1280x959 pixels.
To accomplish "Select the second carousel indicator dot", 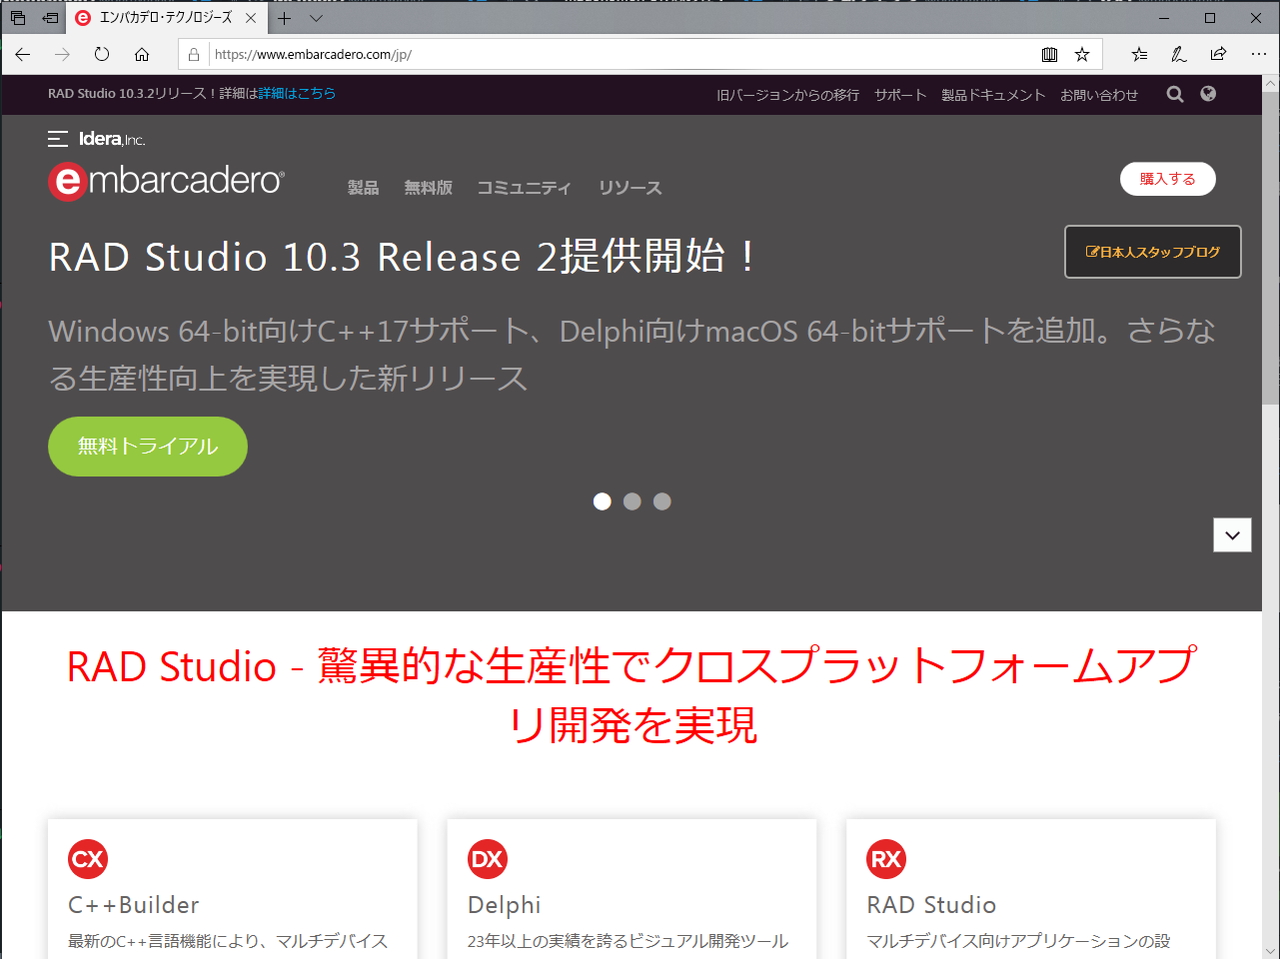I will point(632,501).
